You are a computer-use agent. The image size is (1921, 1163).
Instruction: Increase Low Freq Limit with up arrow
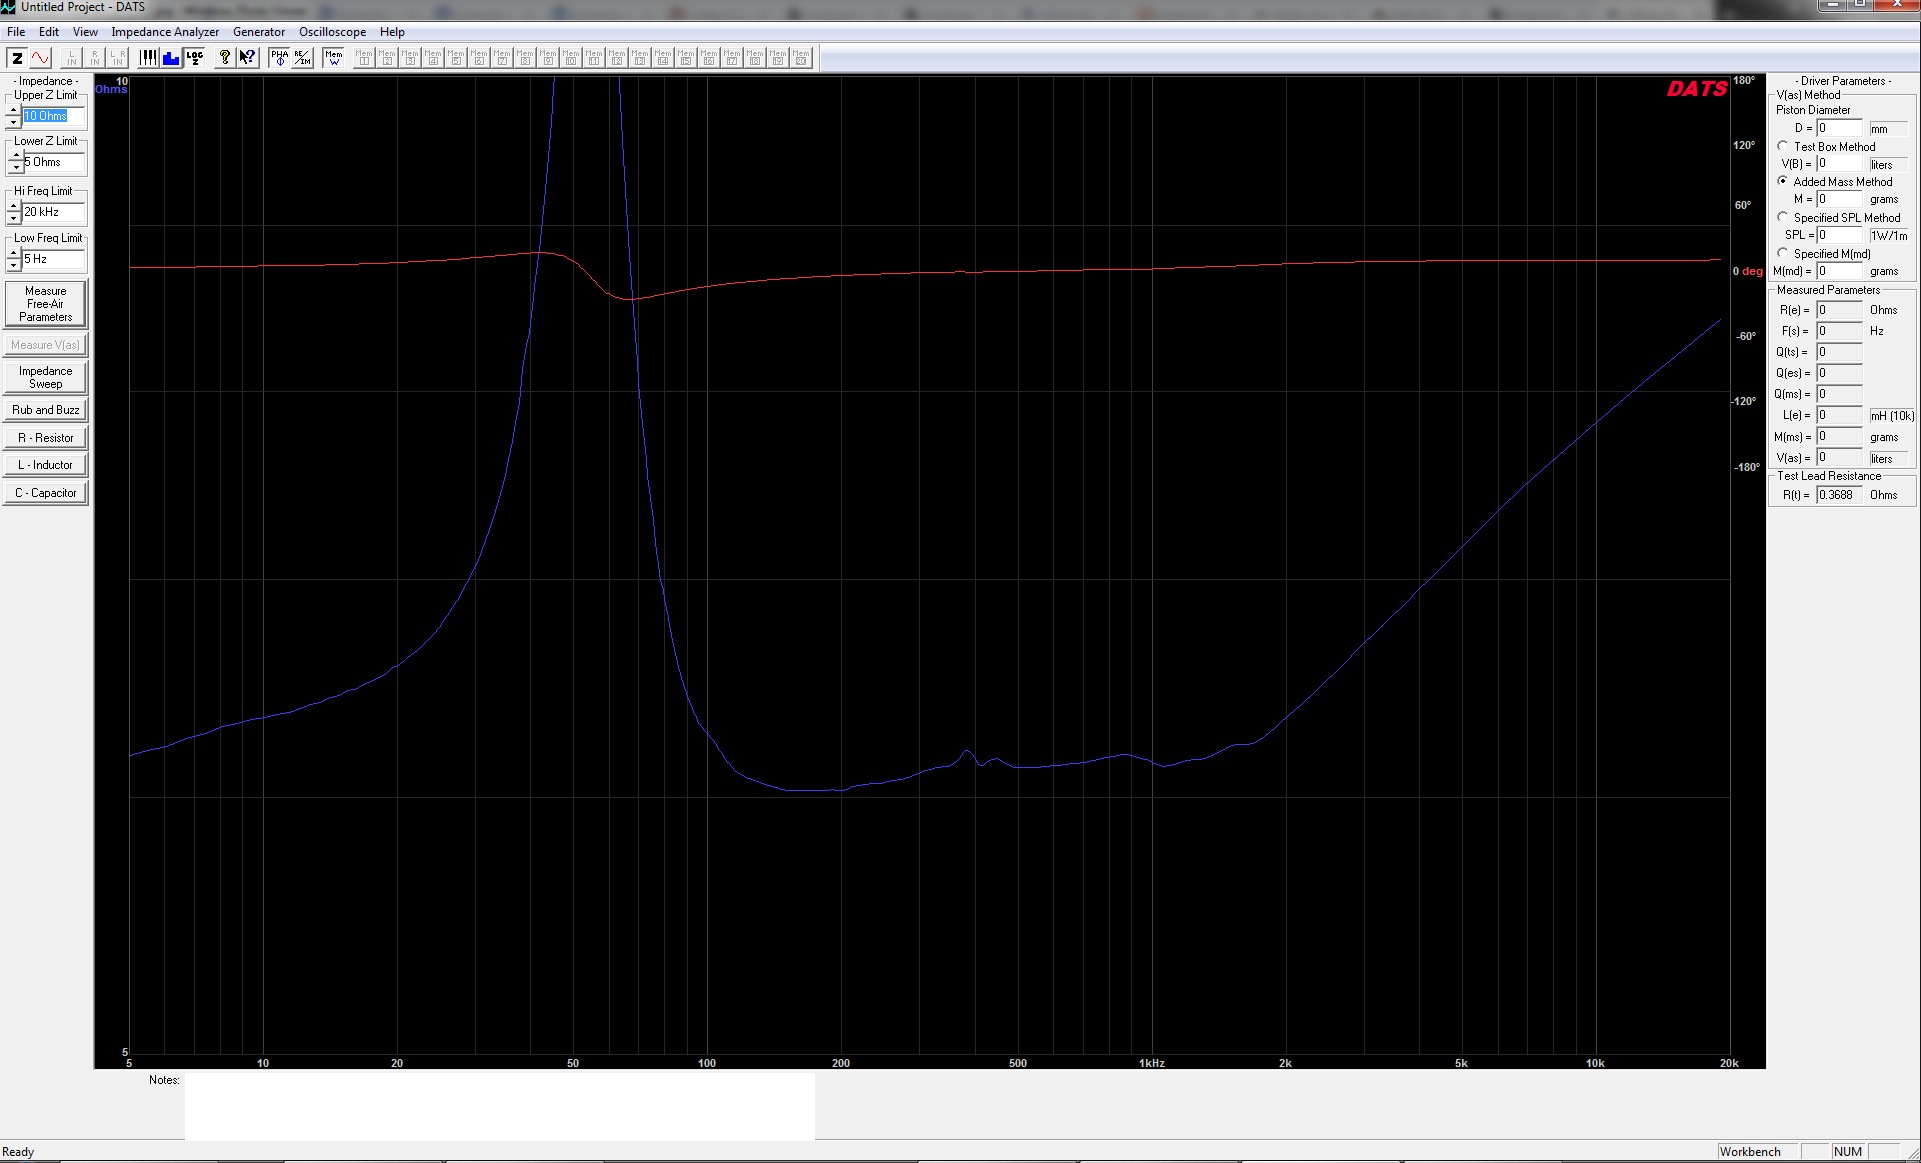tap(13, 253)
